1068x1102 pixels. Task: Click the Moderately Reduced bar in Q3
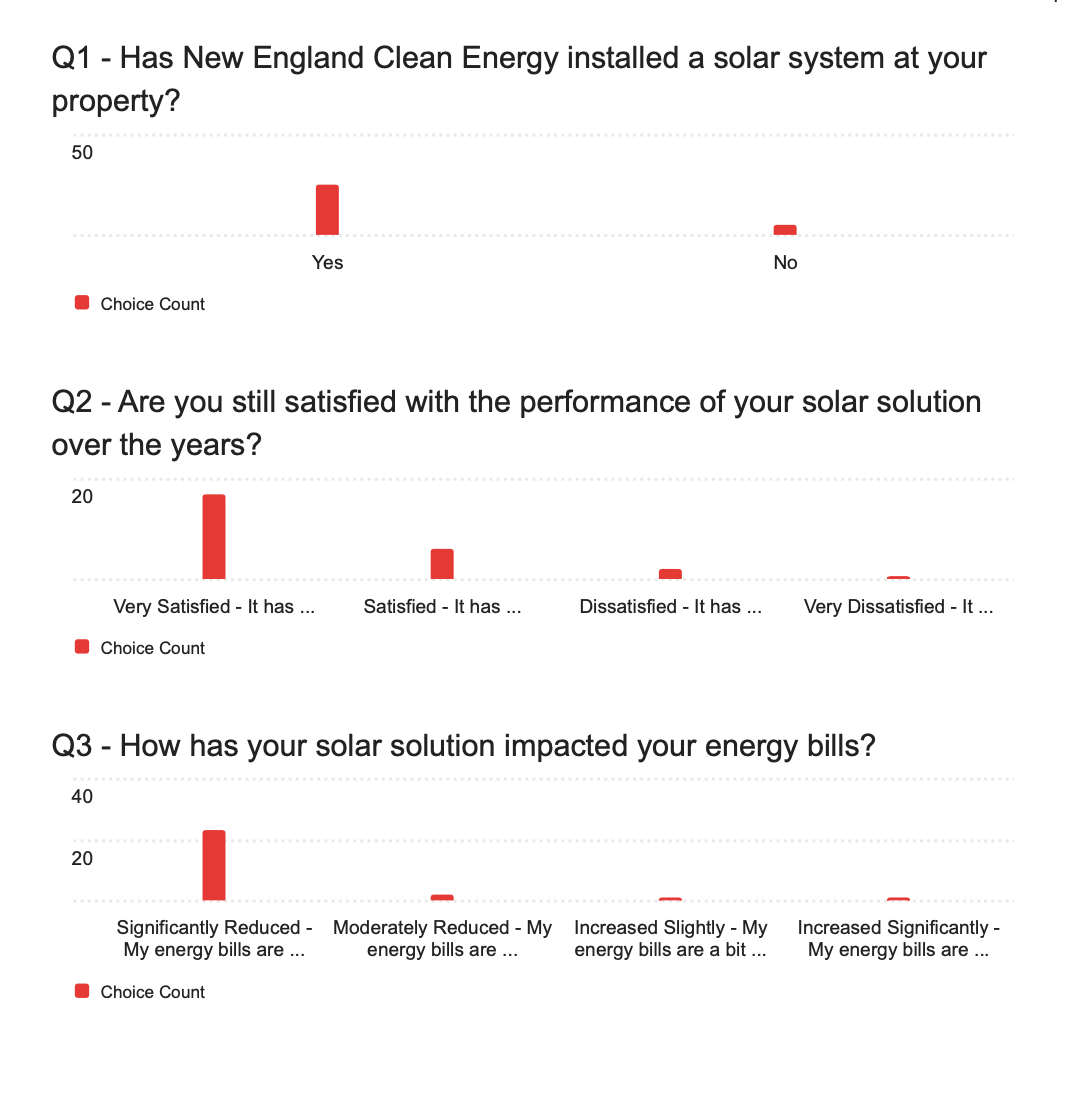point(442,898)
